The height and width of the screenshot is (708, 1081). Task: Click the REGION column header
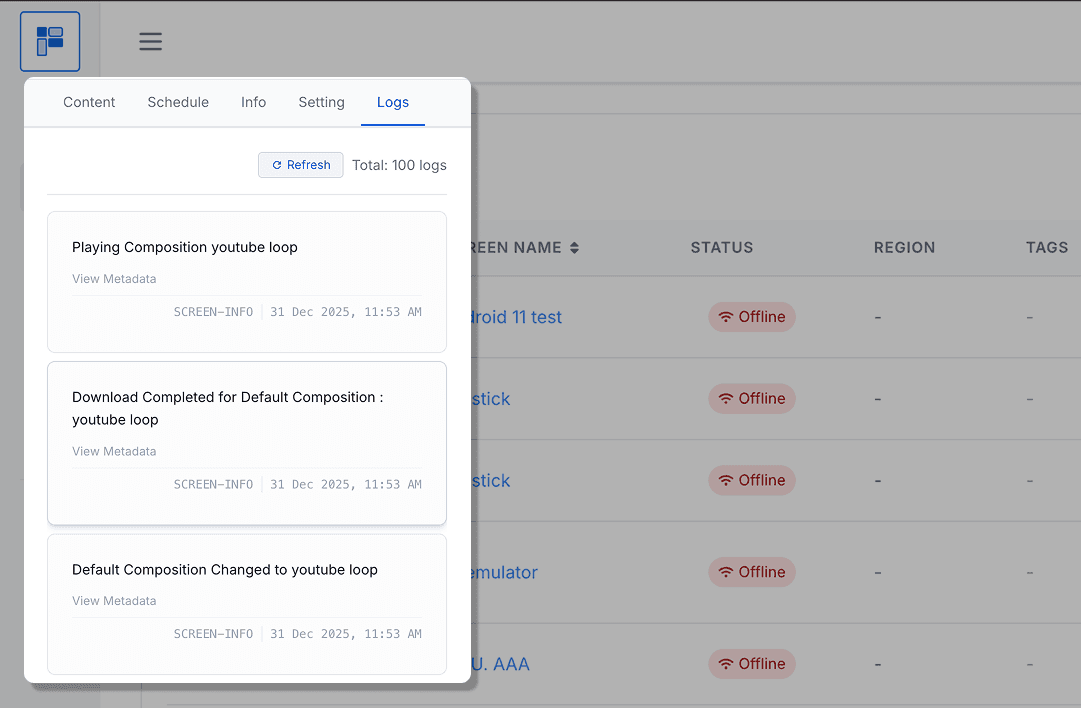point(904,247)
